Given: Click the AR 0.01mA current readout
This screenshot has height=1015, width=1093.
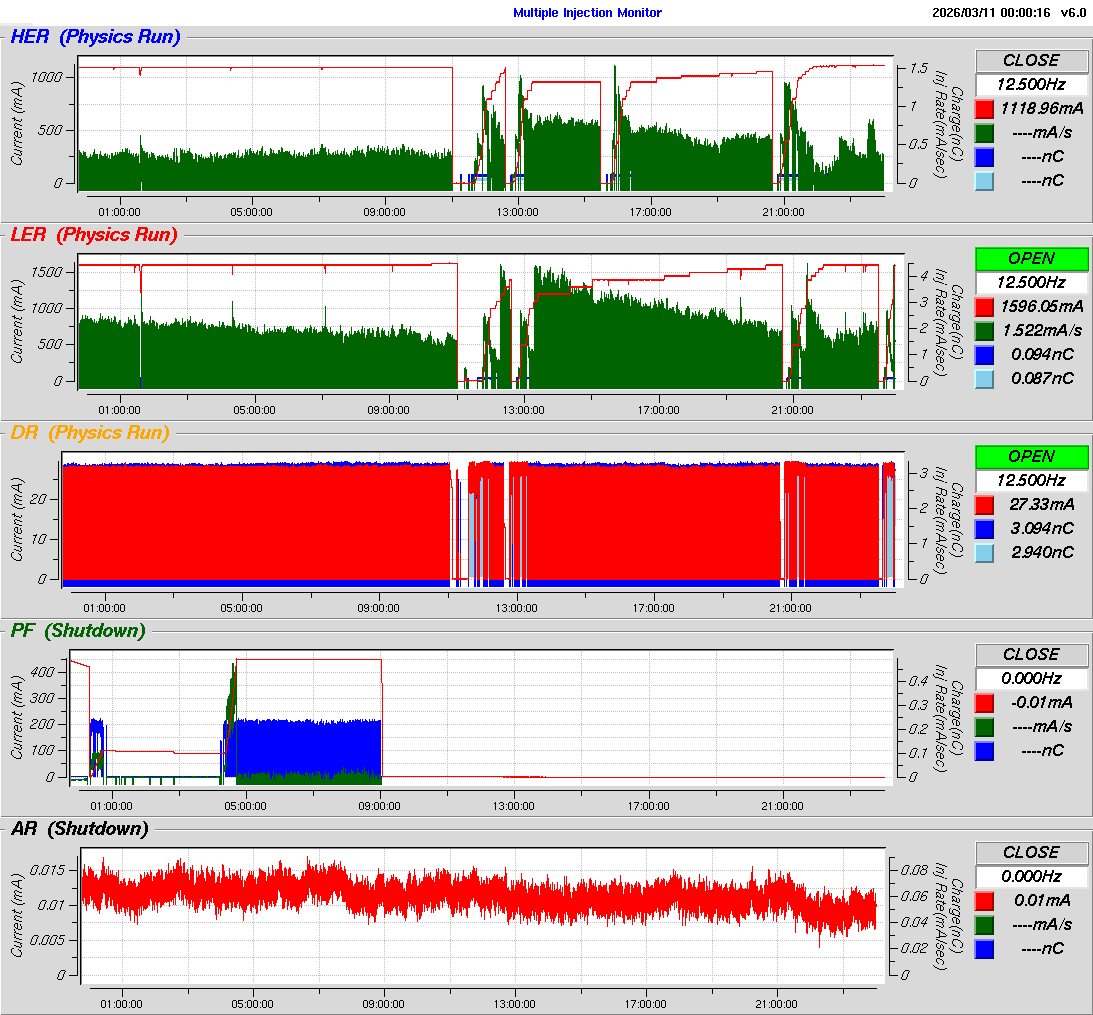Looking at the screenshot, I should (x=1040, y=900).
